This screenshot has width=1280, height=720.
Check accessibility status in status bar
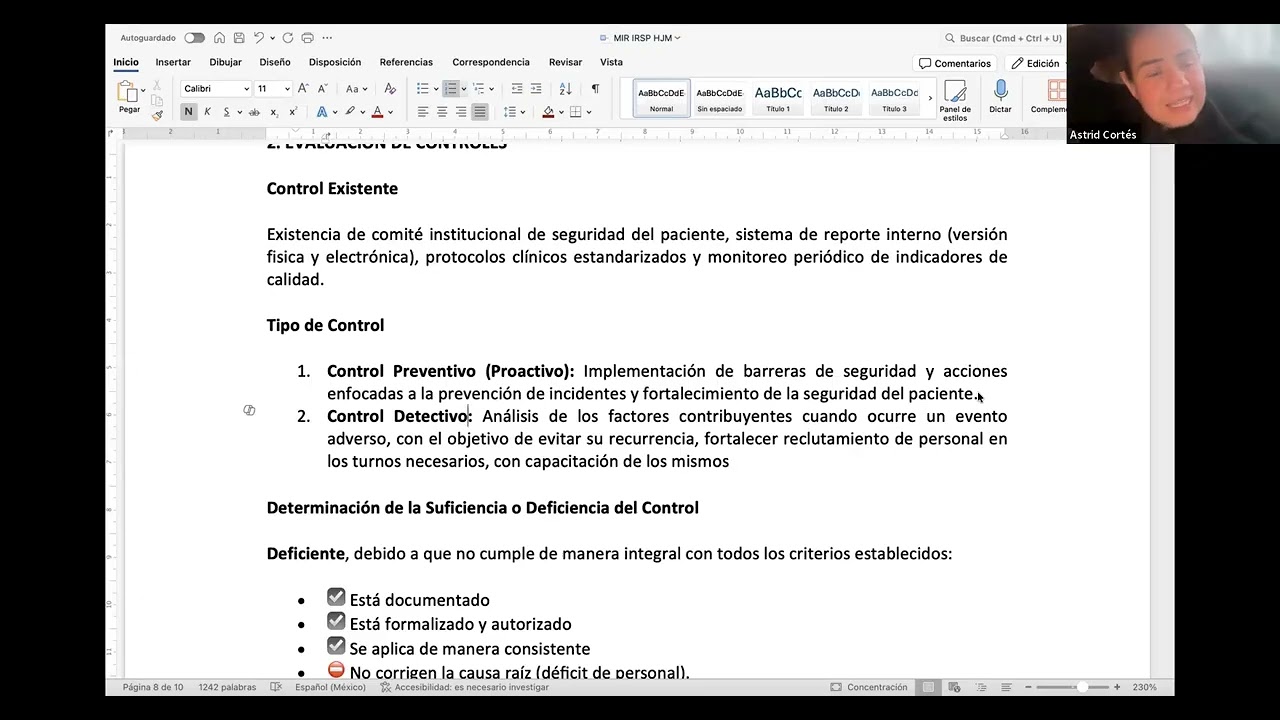pyautogui.click(x=464, y=687)
